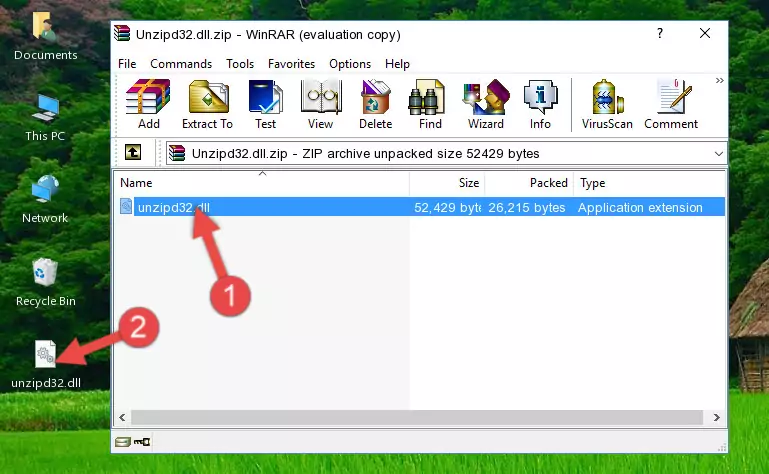Click the horizontal scrollbar left arrow
Image resolution: width=769 pixels, height=474 pixels.
[123, 418]
